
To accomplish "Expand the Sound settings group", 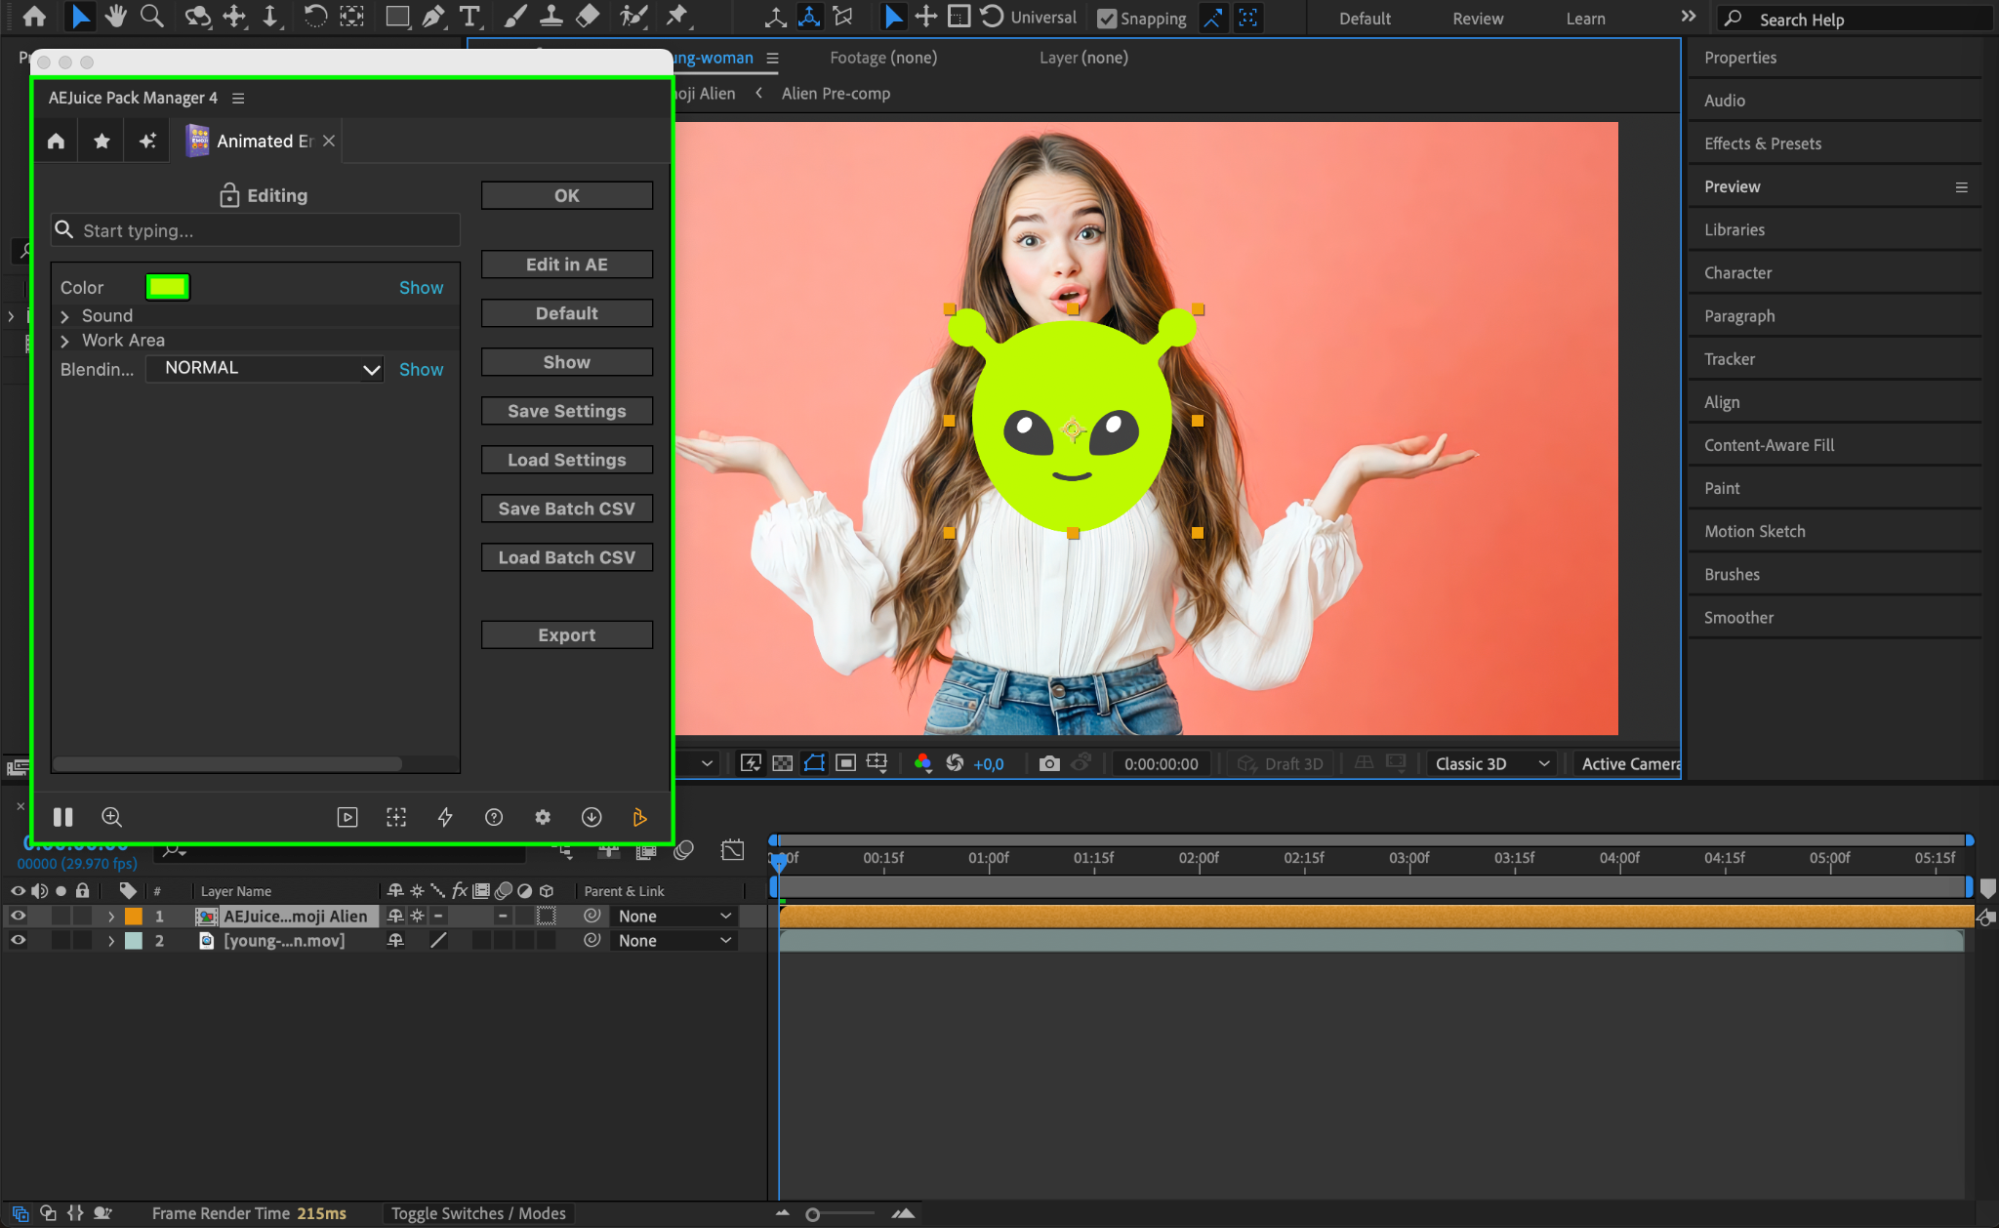I will [65, 316].
